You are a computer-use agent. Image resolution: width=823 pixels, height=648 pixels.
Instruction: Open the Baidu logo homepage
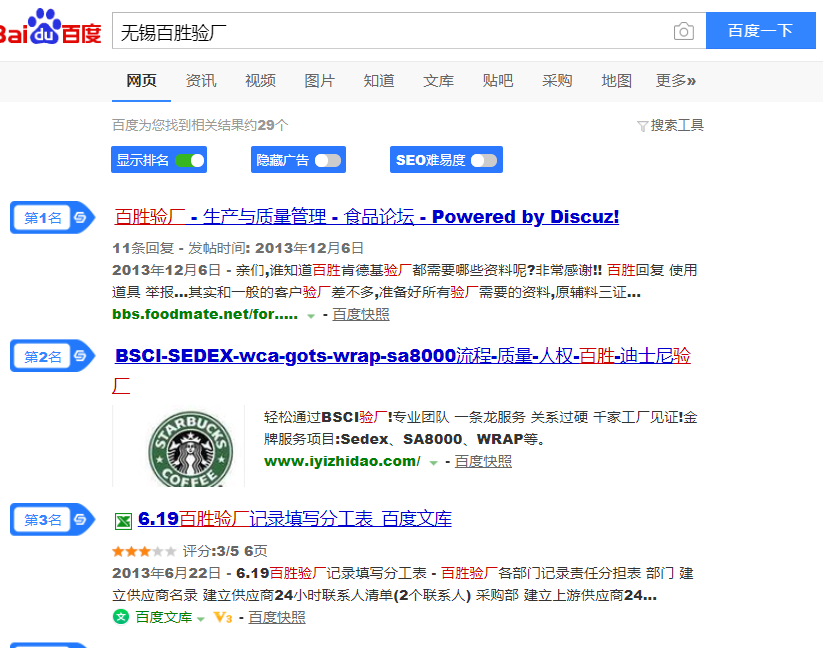coord(50,27)
